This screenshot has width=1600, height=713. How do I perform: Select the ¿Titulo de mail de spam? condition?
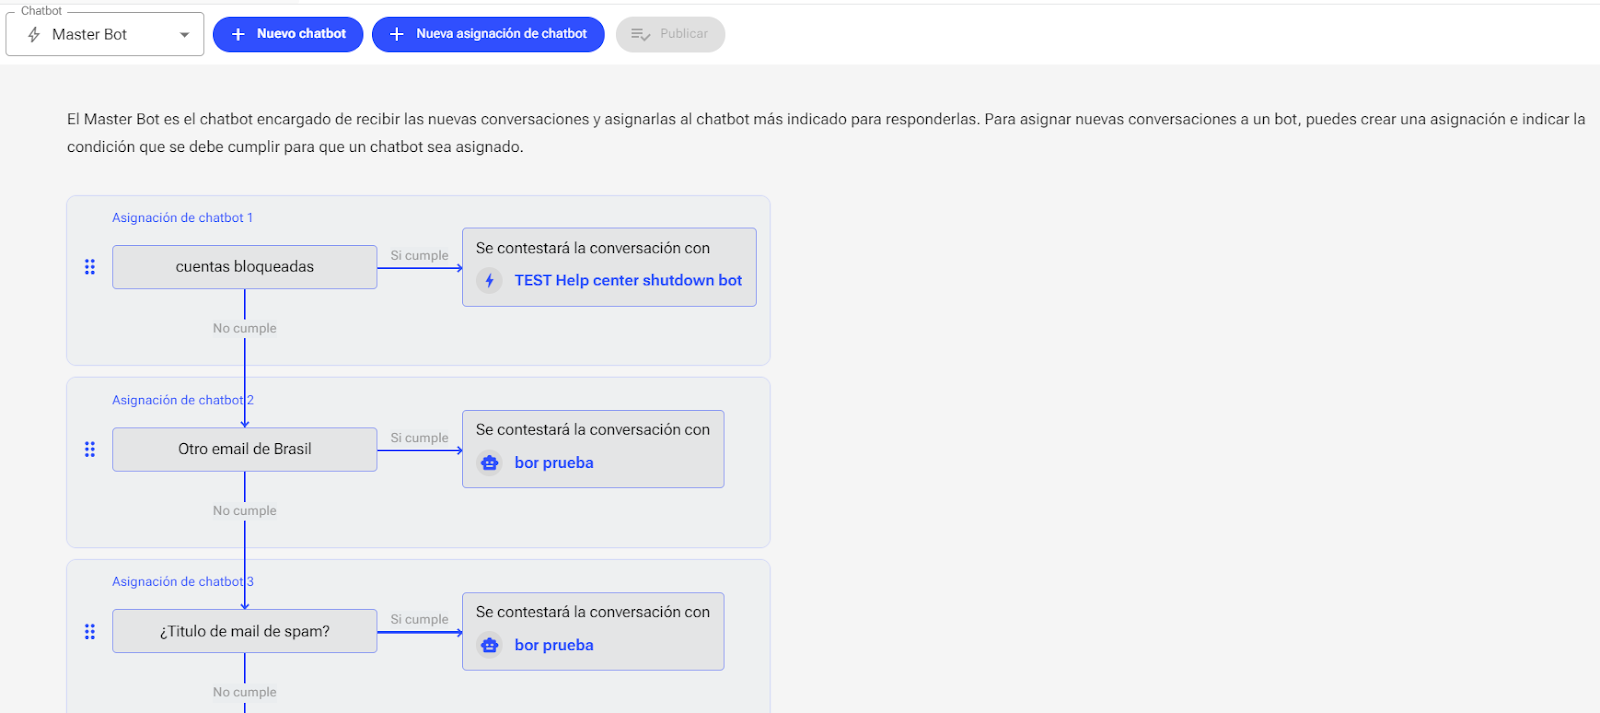[245, 631]
